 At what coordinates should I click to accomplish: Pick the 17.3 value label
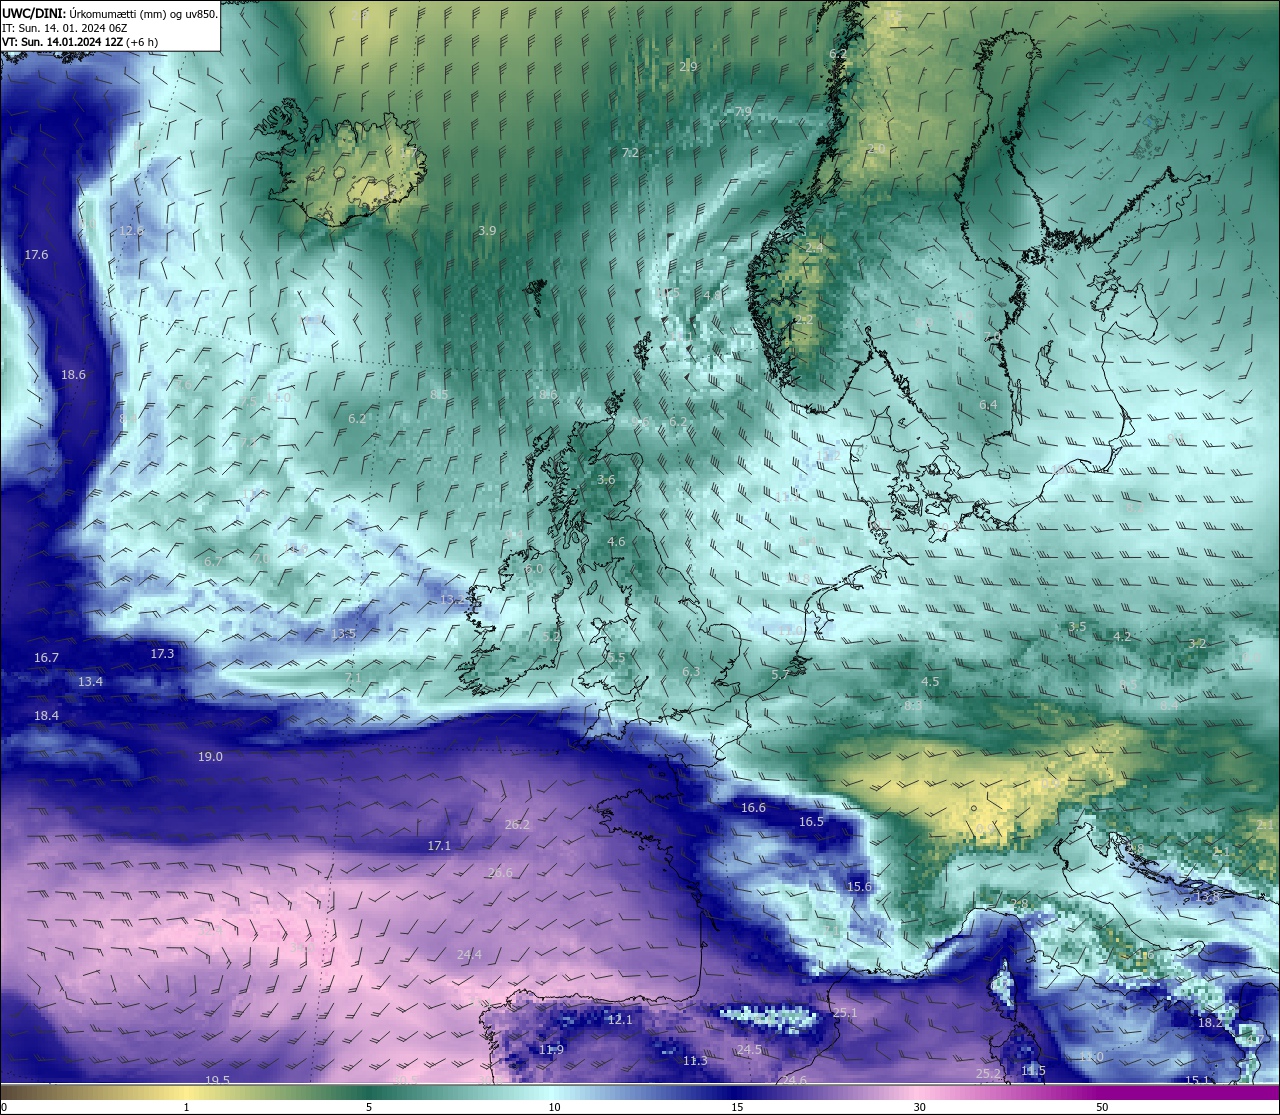(162, 654)
